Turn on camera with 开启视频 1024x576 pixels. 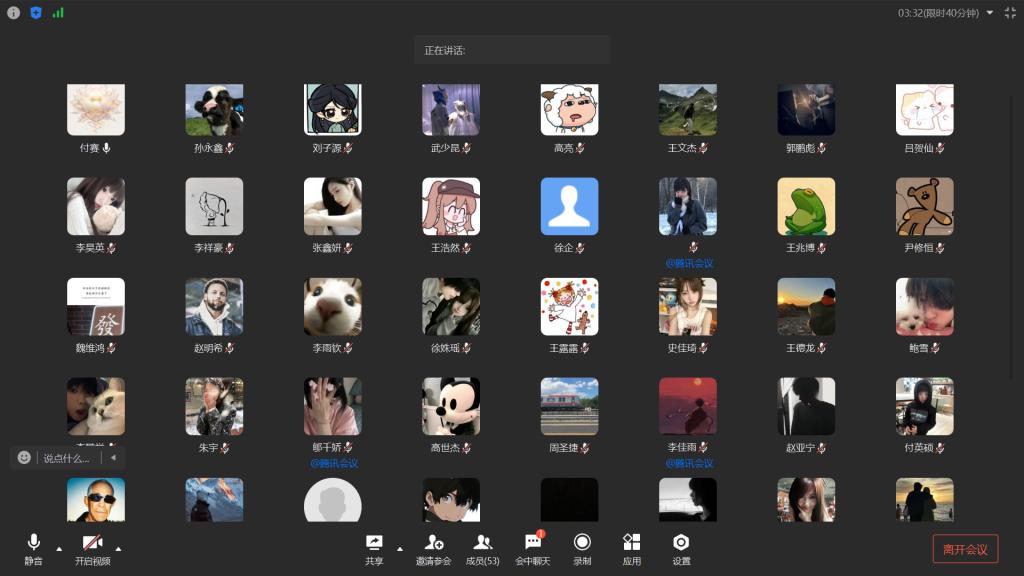click(x=92, y=548)
